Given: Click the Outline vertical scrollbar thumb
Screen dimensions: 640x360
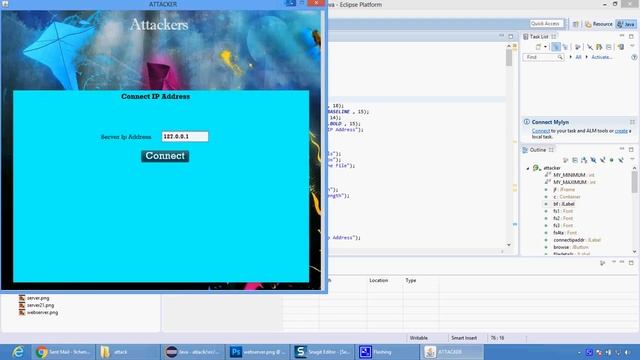Looking at the screenshot, I should [x=634, y=182].
